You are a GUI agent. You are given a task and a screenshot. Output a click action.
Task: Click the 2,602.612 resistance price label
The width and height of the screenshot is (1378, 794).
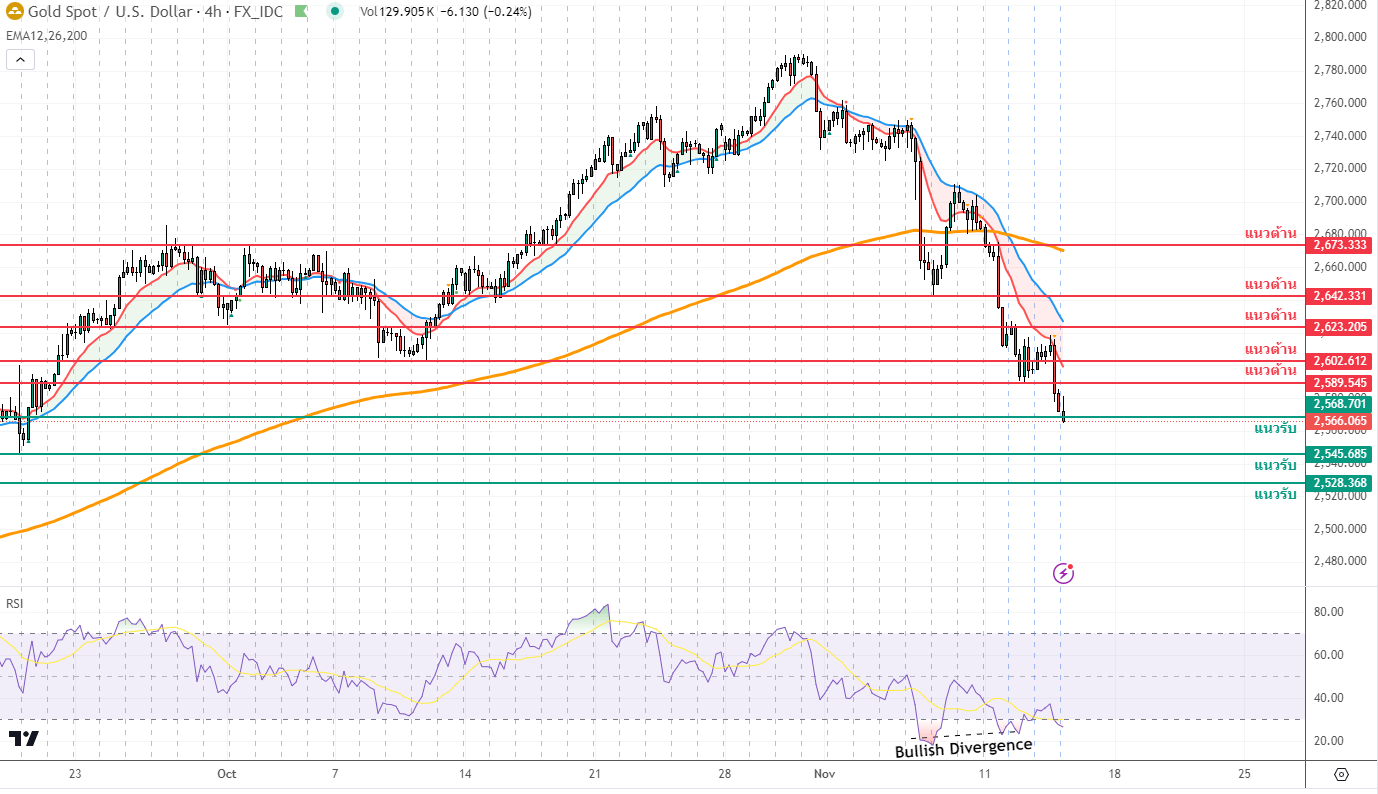[x=1341, y=361]
